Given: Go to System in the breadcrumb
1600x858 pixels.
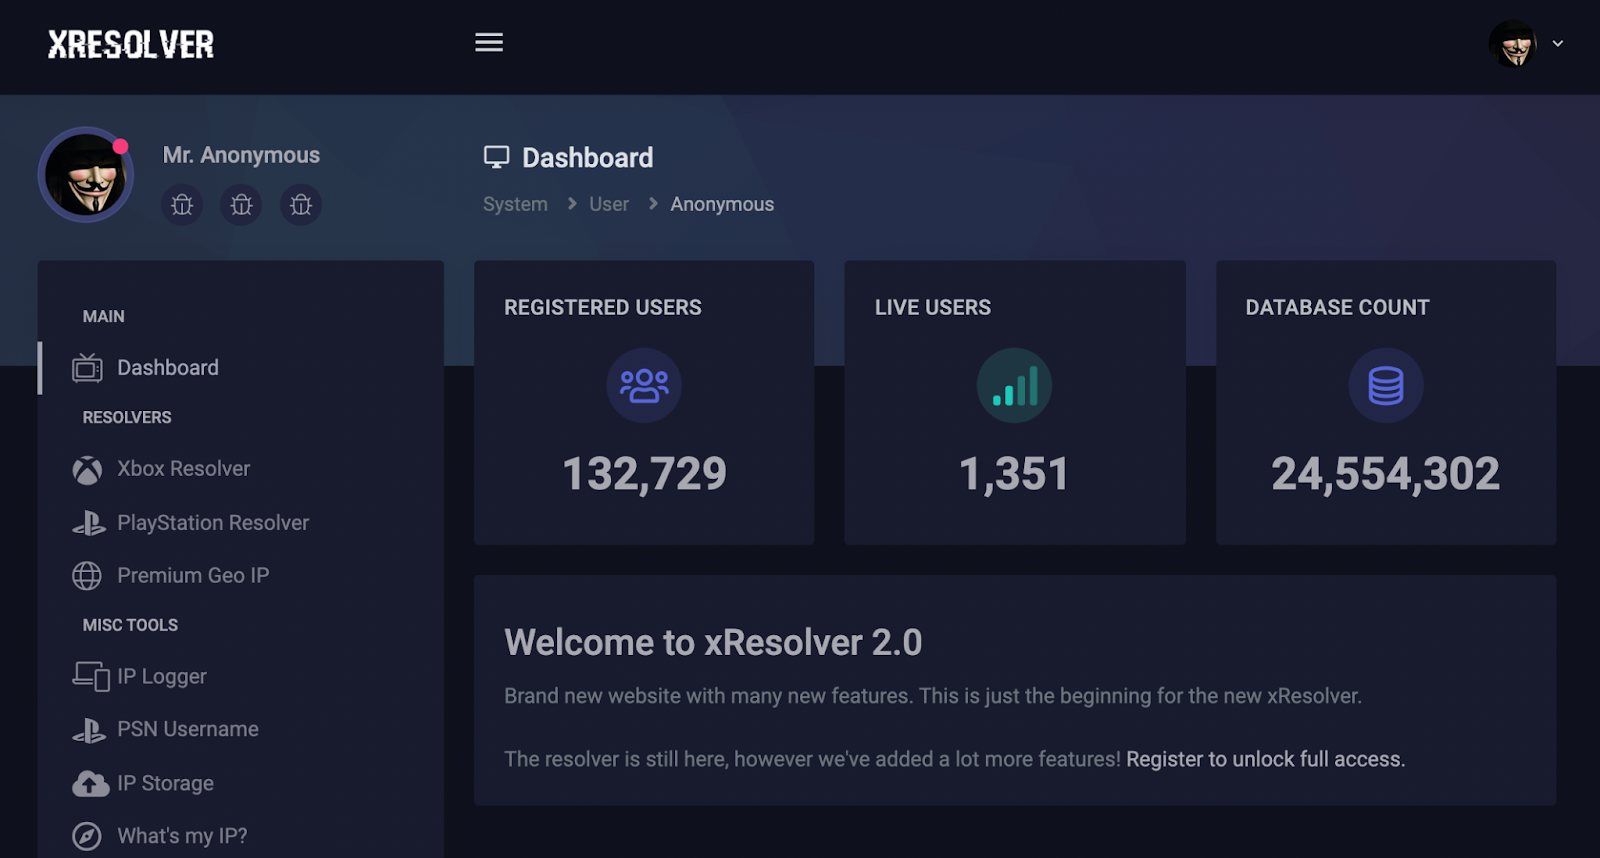Looking at the screenshot, I should pos(515,204).
